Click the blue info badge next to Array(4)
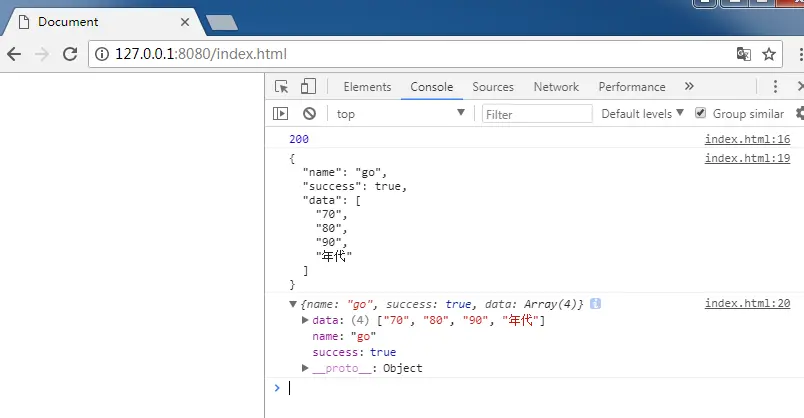This screenshot has width=804, height=418. [595, 304]
